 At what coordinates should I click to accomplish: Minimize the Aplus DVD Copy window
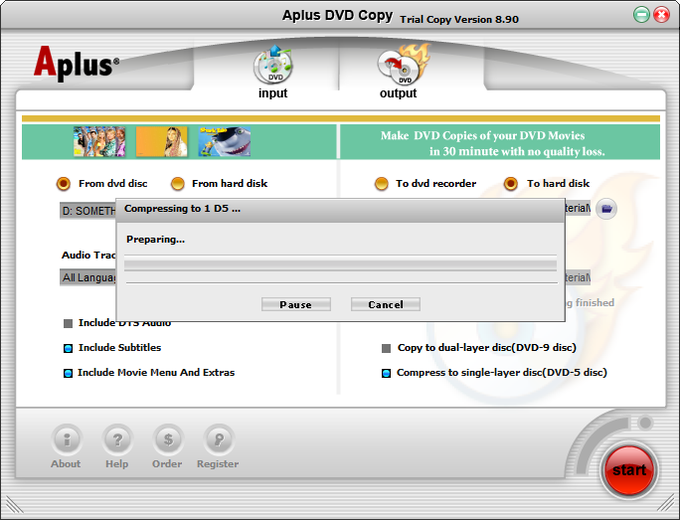pyautogui.click(x=641, y=15)
